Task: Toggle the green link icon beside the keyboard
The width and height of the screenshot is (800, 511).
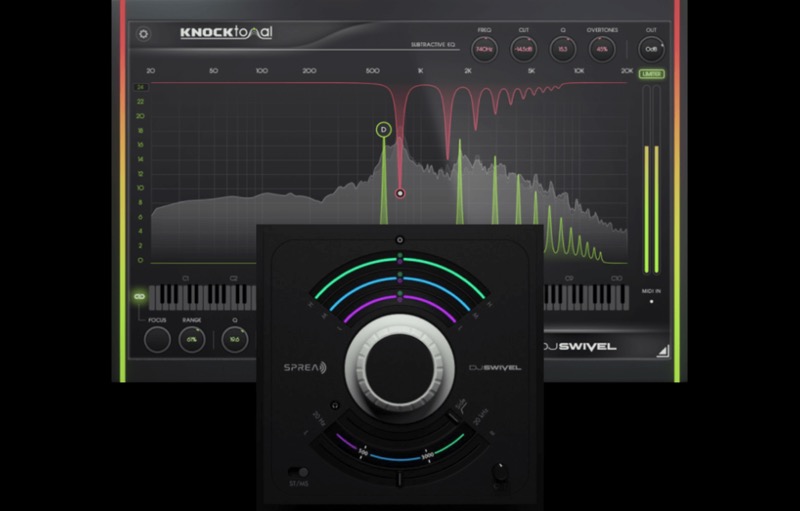Action: pos(140,297)
